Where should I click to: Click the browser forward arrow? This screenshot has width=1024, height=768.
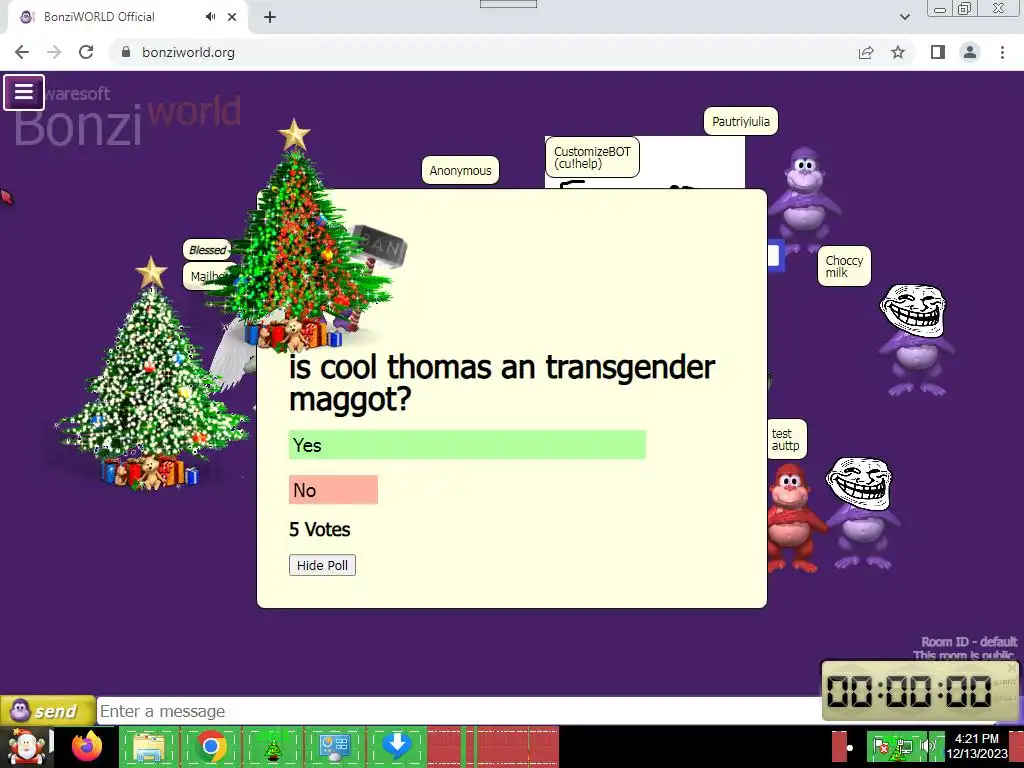pos(54,52)
